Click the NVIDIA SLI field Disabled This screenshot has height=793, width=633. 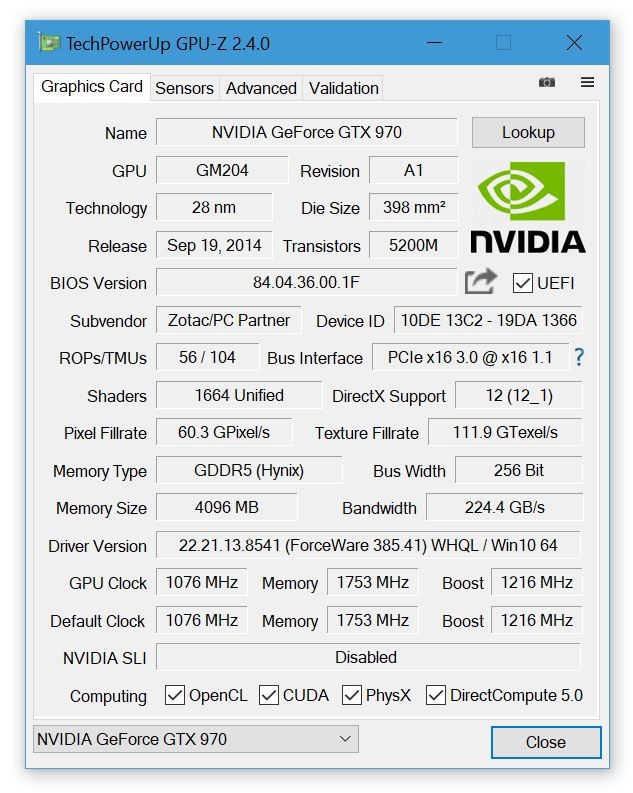click(368, 657)
